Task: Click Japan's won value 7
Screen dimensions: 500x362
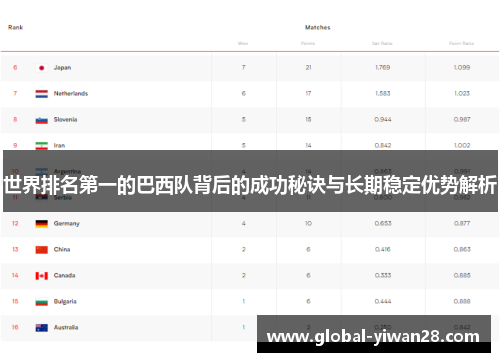Action: [x=244, y=67]
